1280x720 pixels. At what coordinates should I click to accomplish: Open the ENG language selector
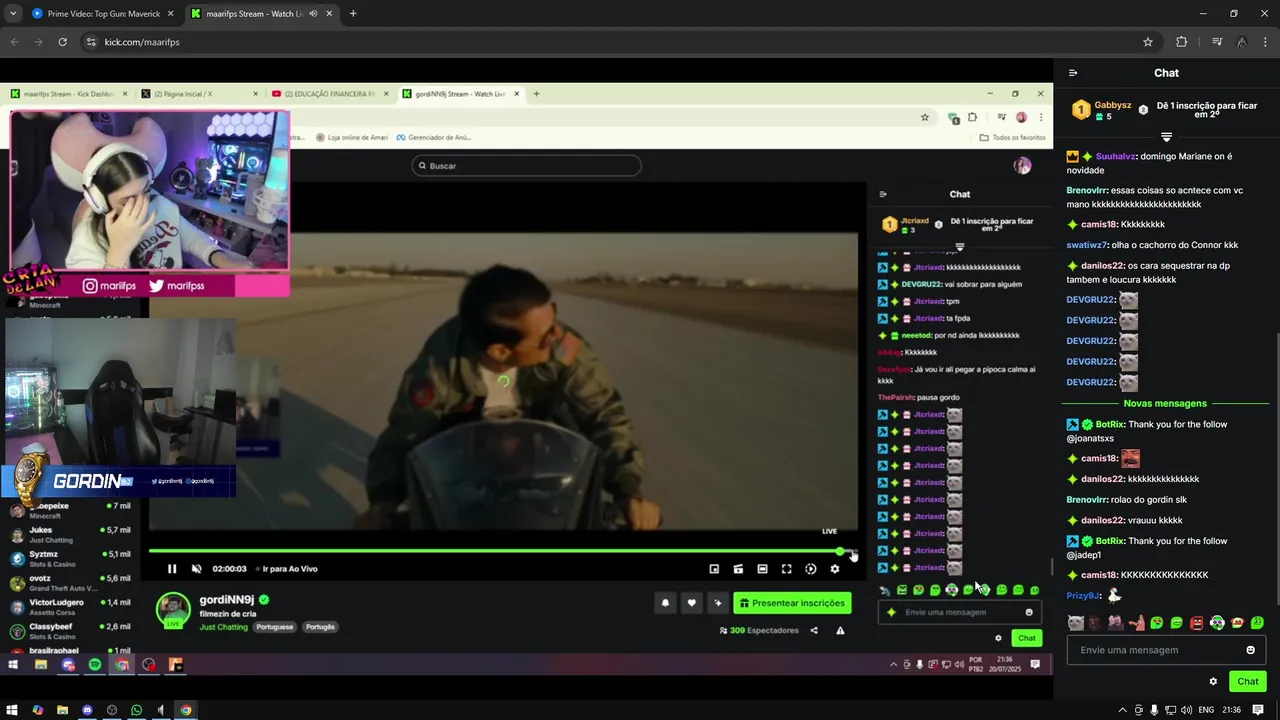click(x=1206, y=710)
